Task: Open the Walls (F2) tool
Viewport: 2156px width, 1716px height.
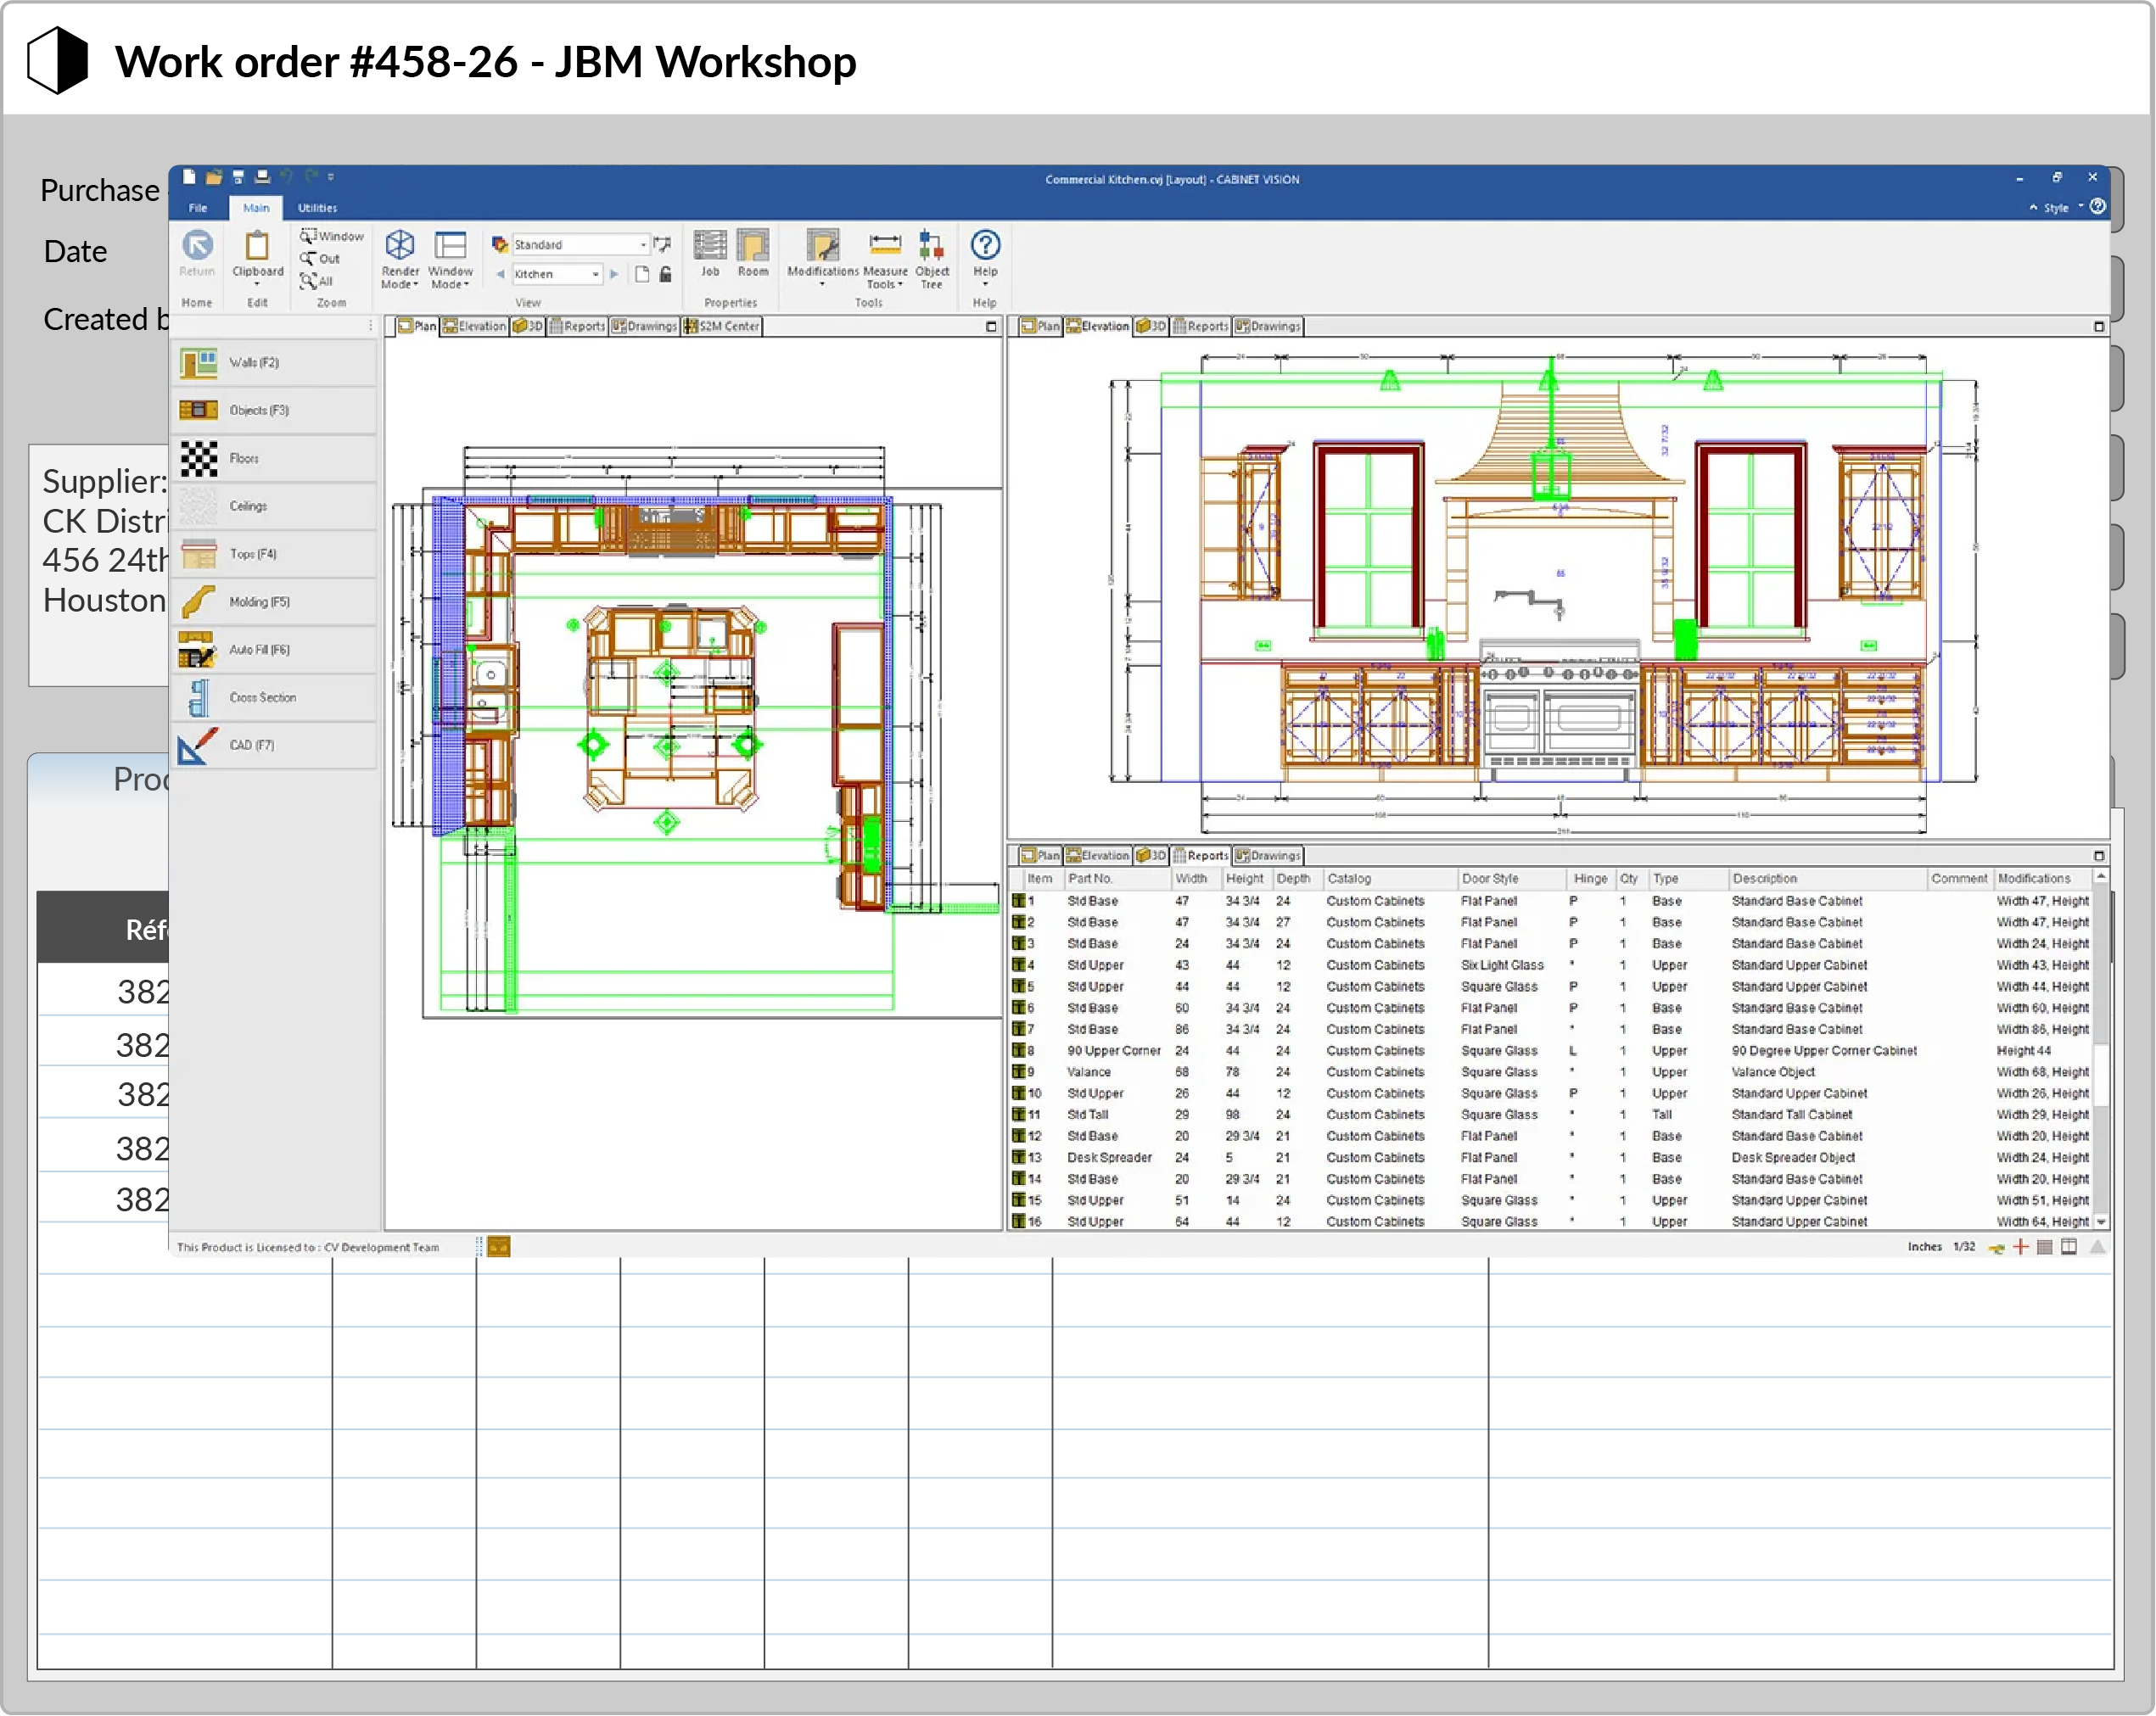Action: [x=273, y=363]
